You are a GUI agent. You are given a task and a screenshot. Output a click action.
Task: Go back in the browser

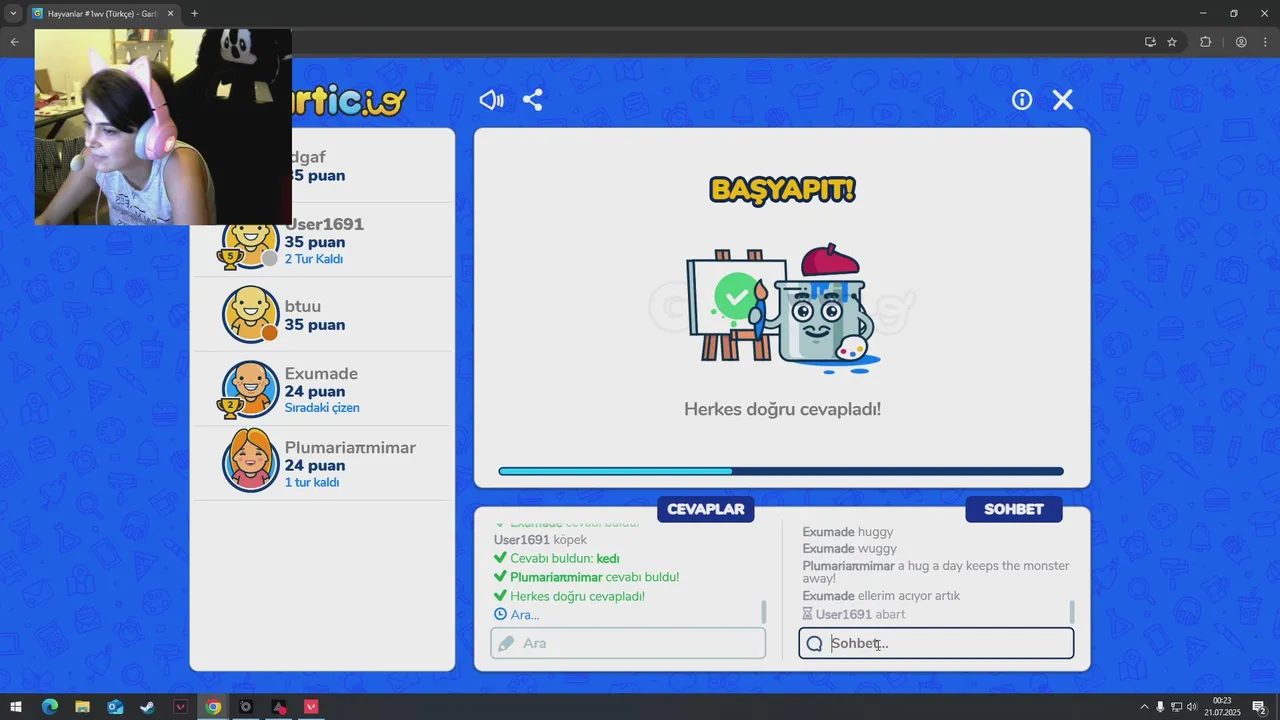(14, 42)
